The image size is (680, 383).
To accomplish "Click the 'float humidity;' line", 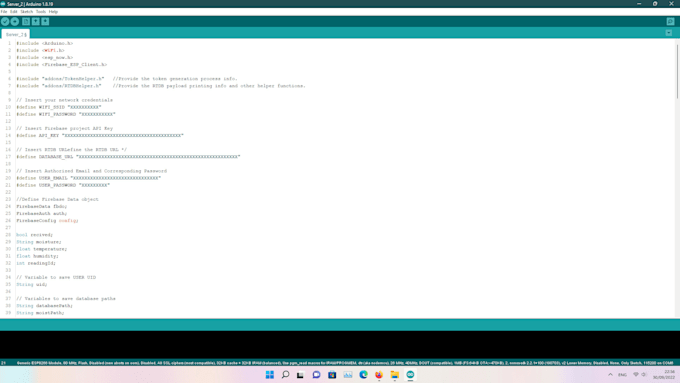I will pyautogui.click(x=37, y=256).
